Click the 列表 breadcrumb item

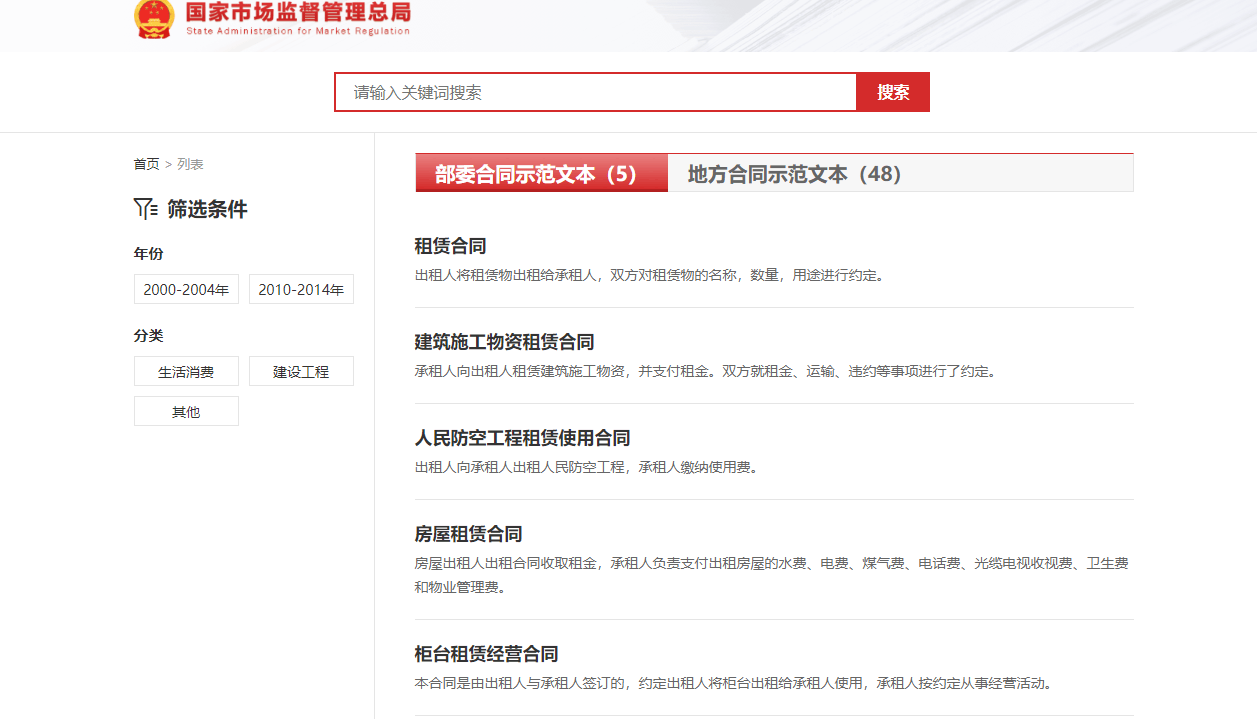tap(190, 164)
